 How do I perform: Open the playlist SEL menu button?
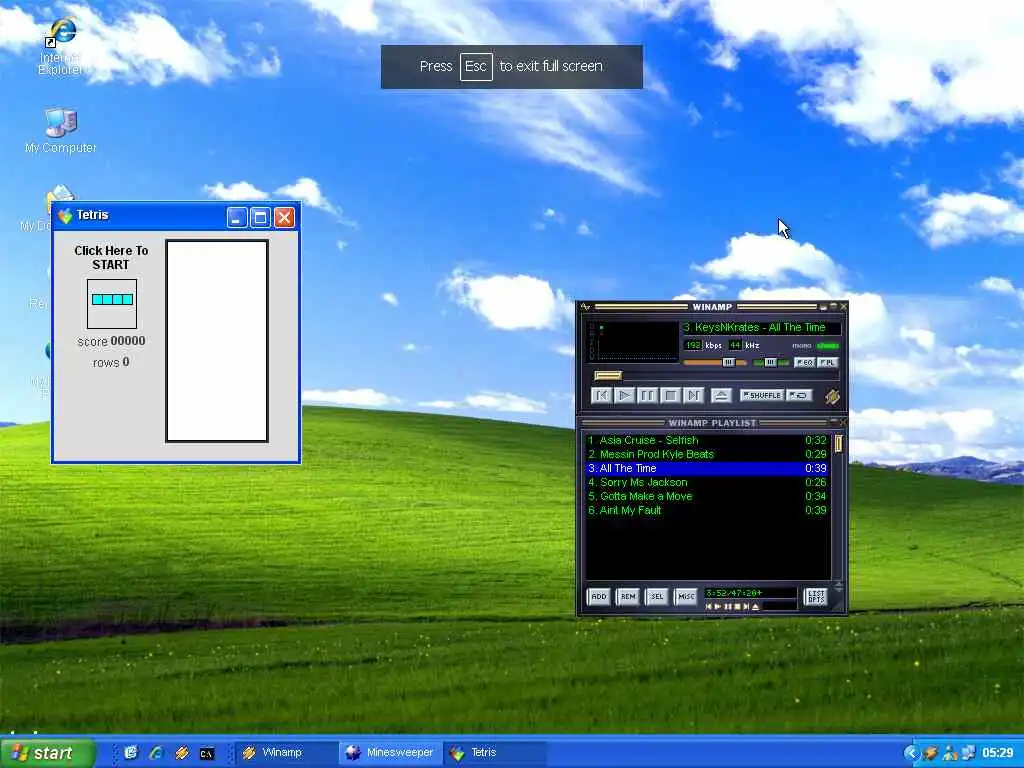pyautogui.click(x=657, y=596)
